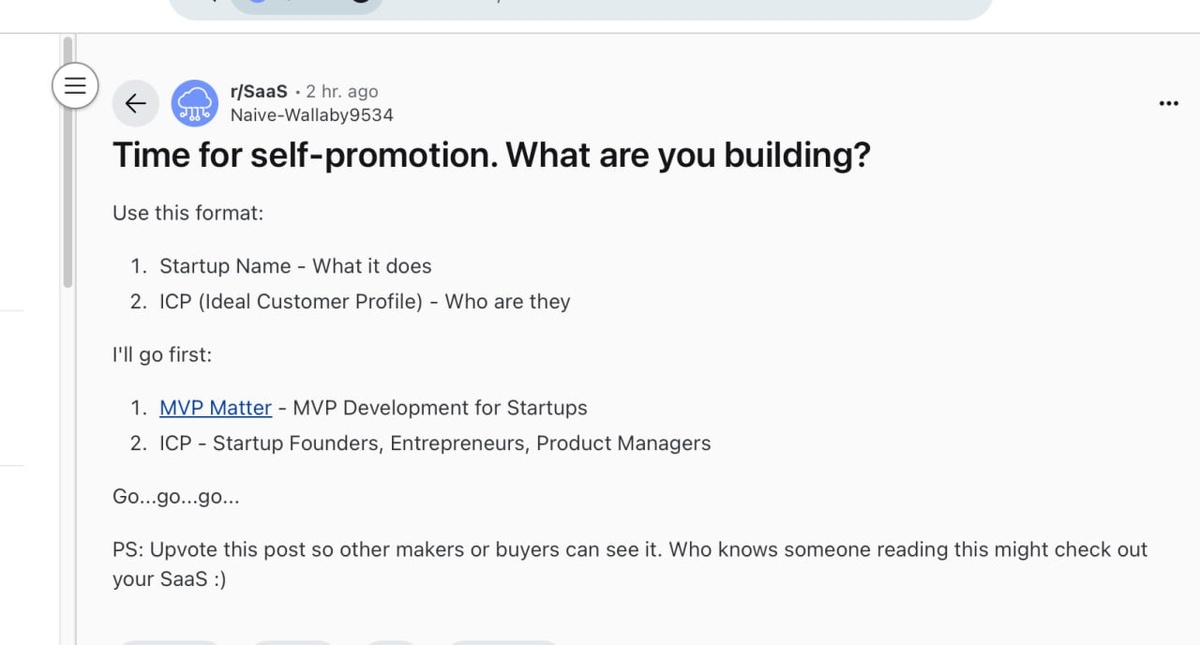1200x645 pixels.
Task: Click the leftmost action pill below the post
Action: point(168,641)
